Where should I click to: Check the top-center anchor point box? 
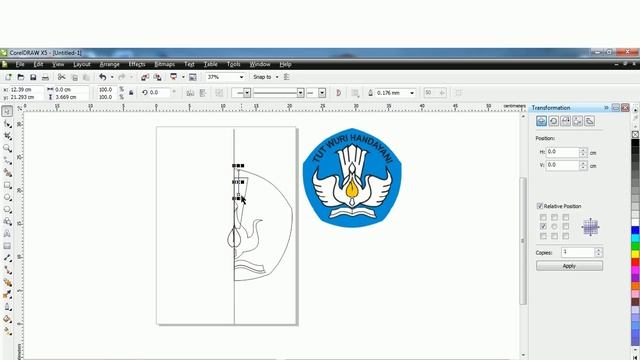[554, 218]
